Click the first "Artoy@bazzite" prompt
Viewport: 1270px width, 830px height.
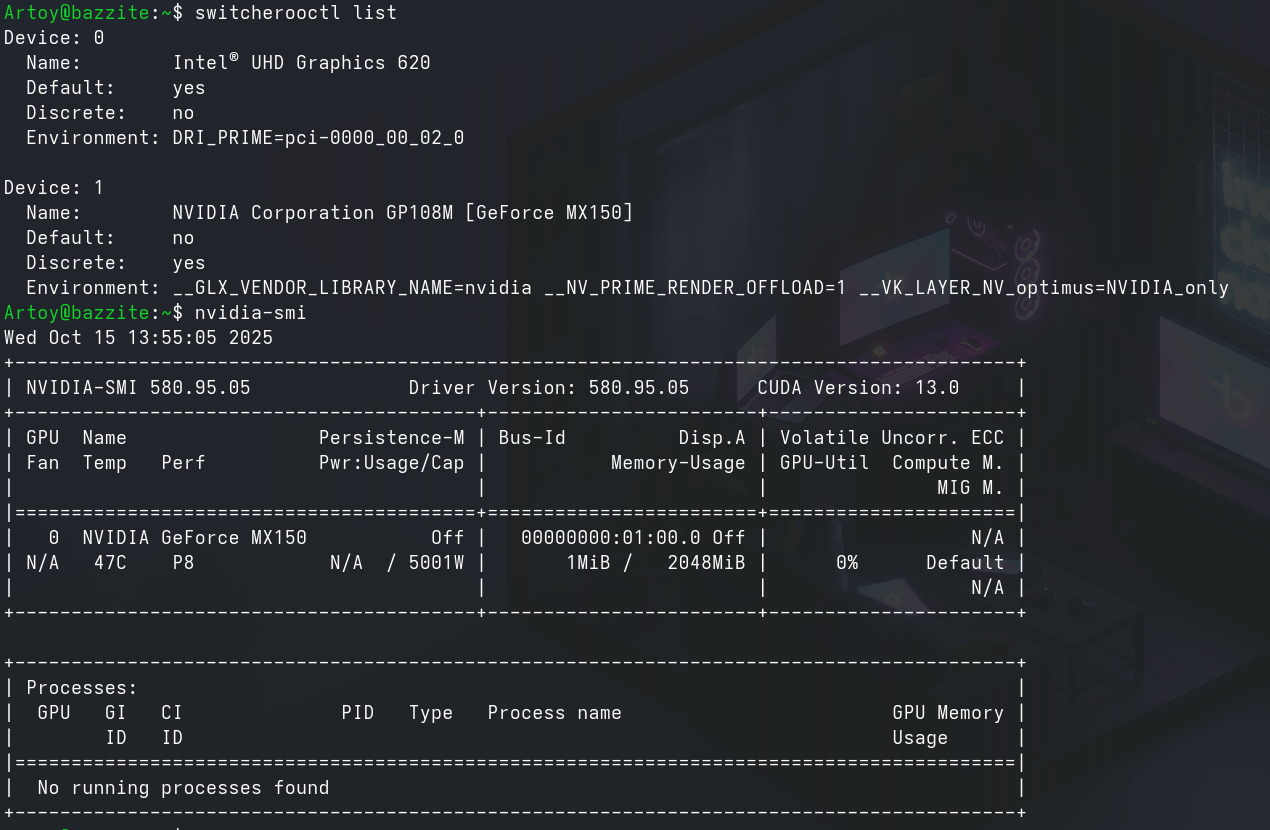(x=77, y=13)
